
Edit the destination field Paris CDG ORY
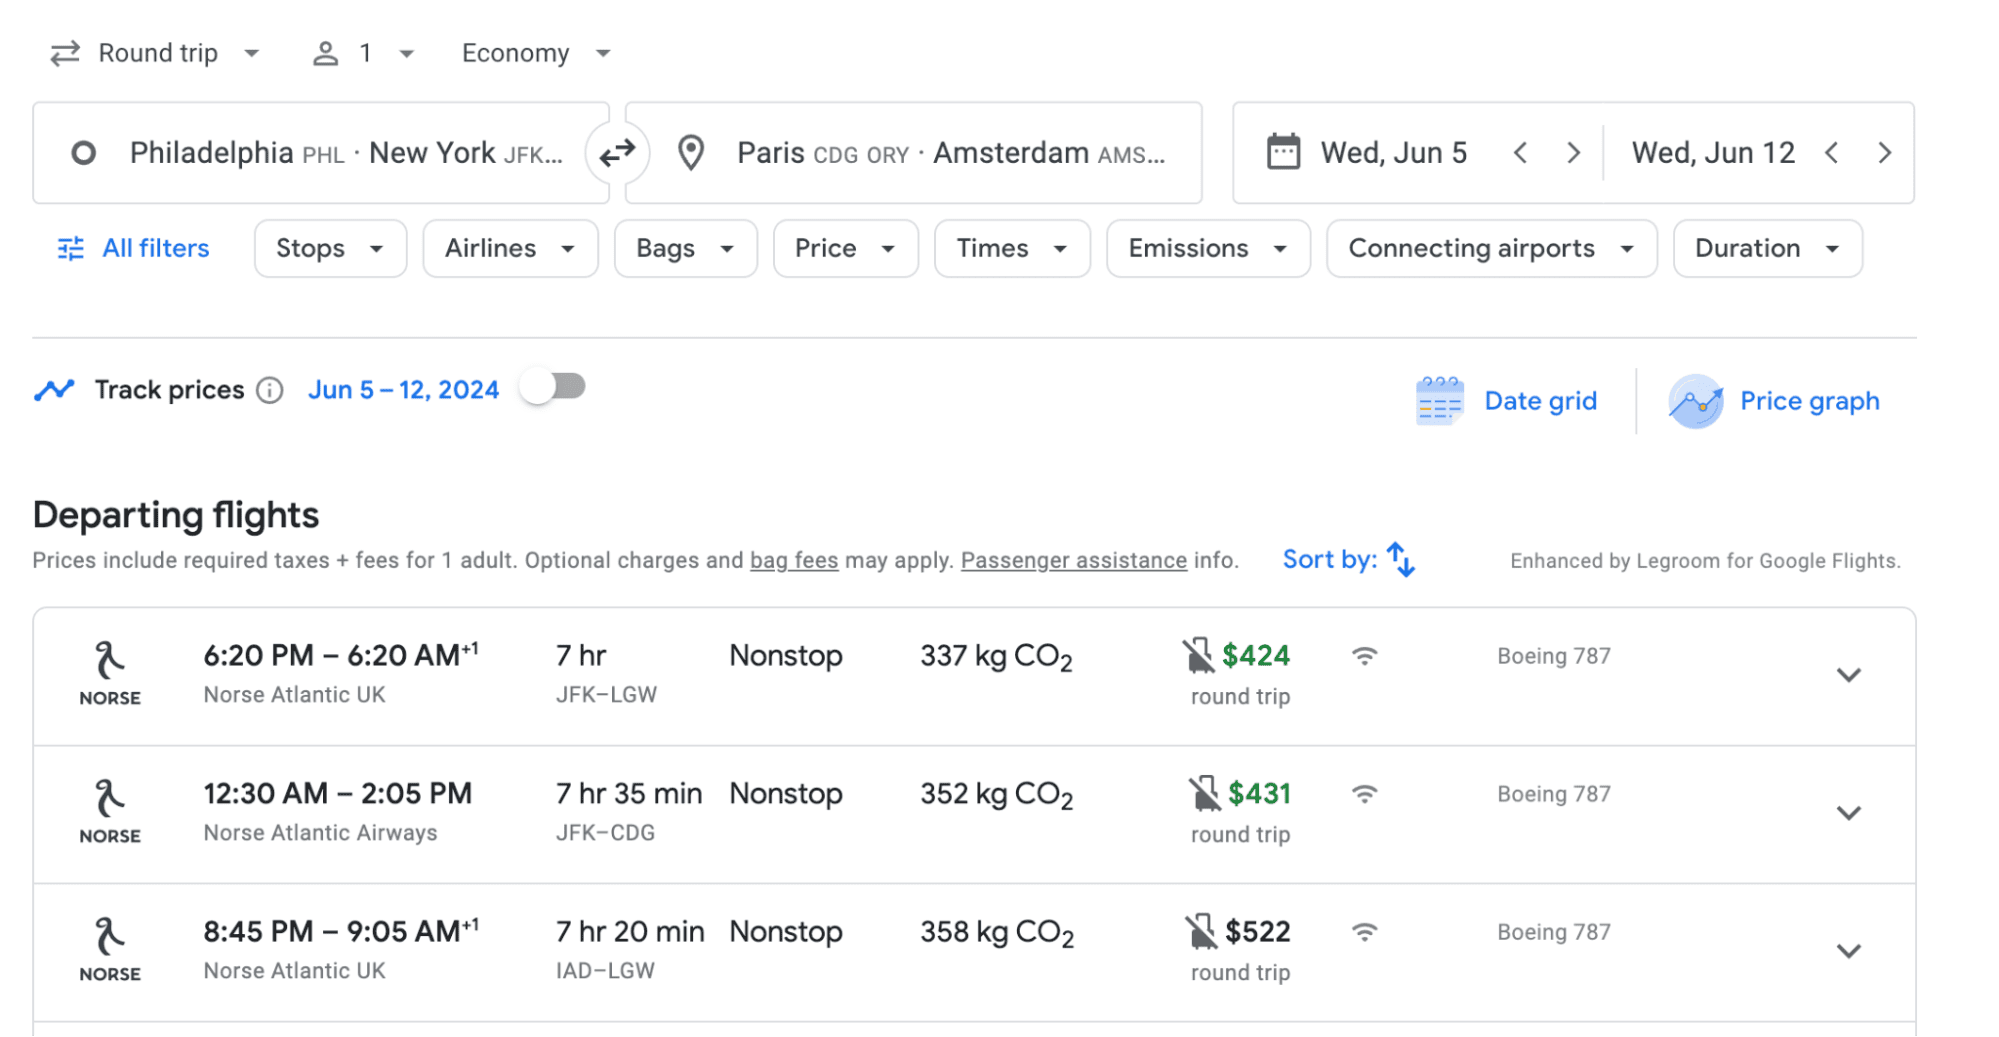pyautogui.click(x=914, y=153)
